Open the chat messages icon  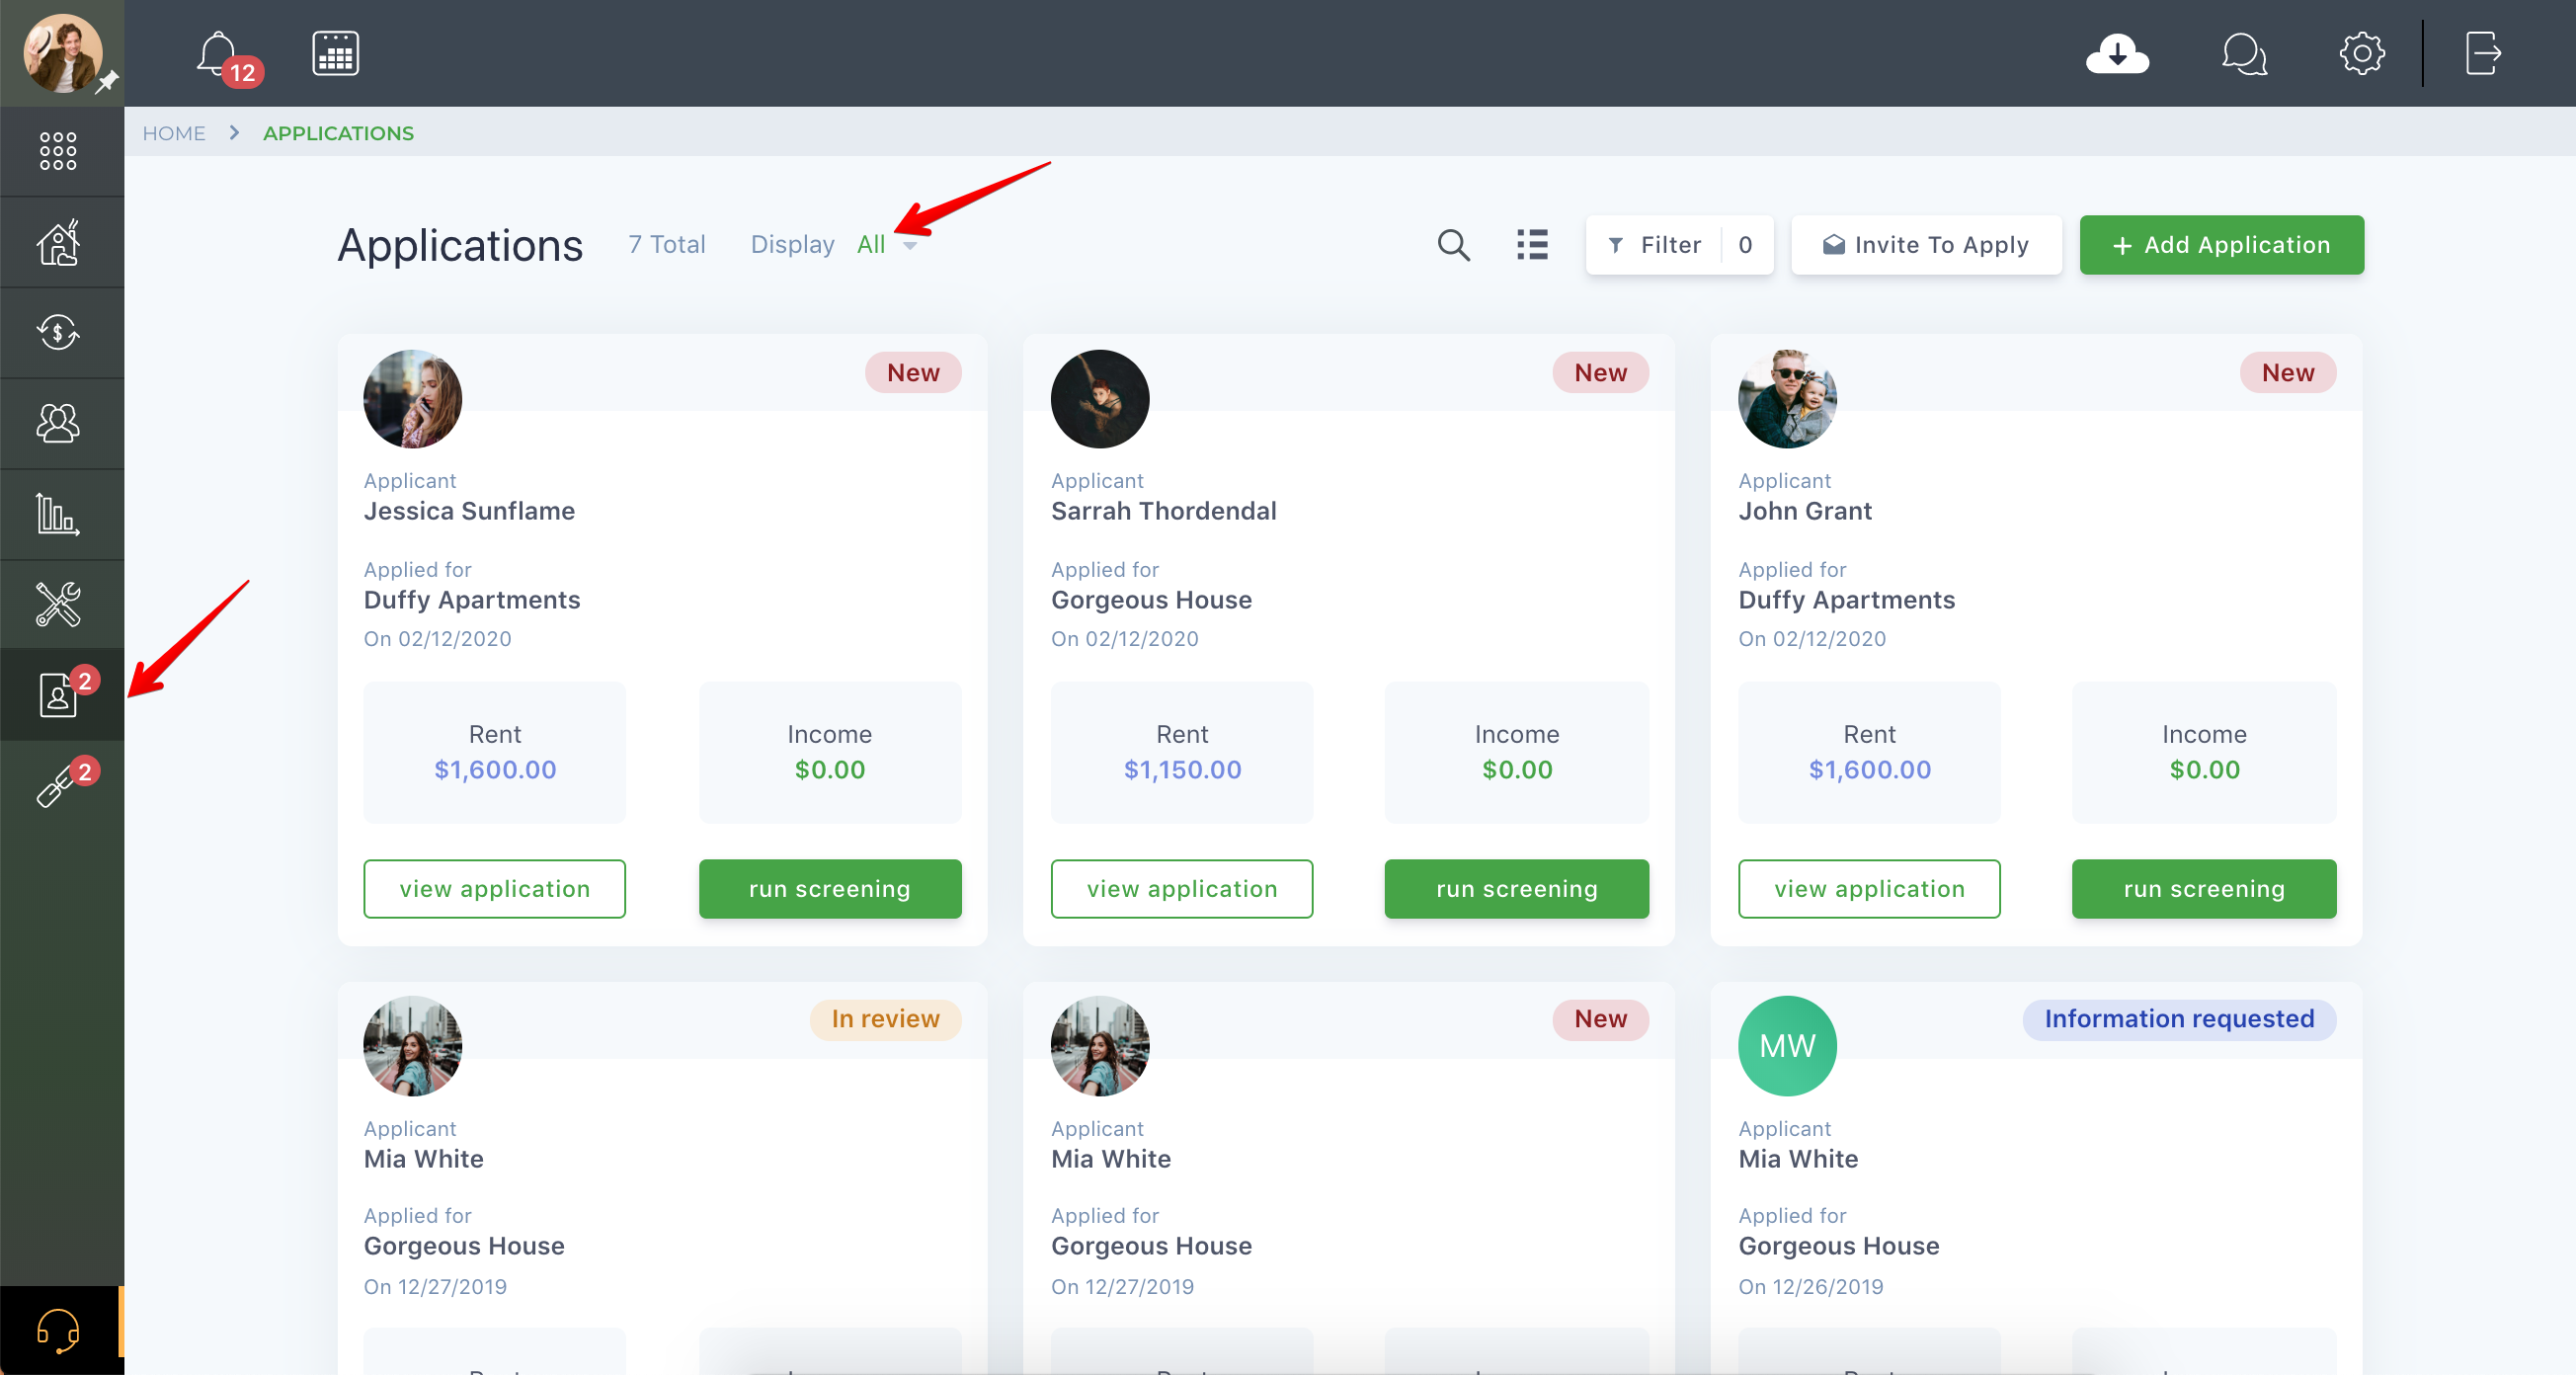(x=2244, y=54)
